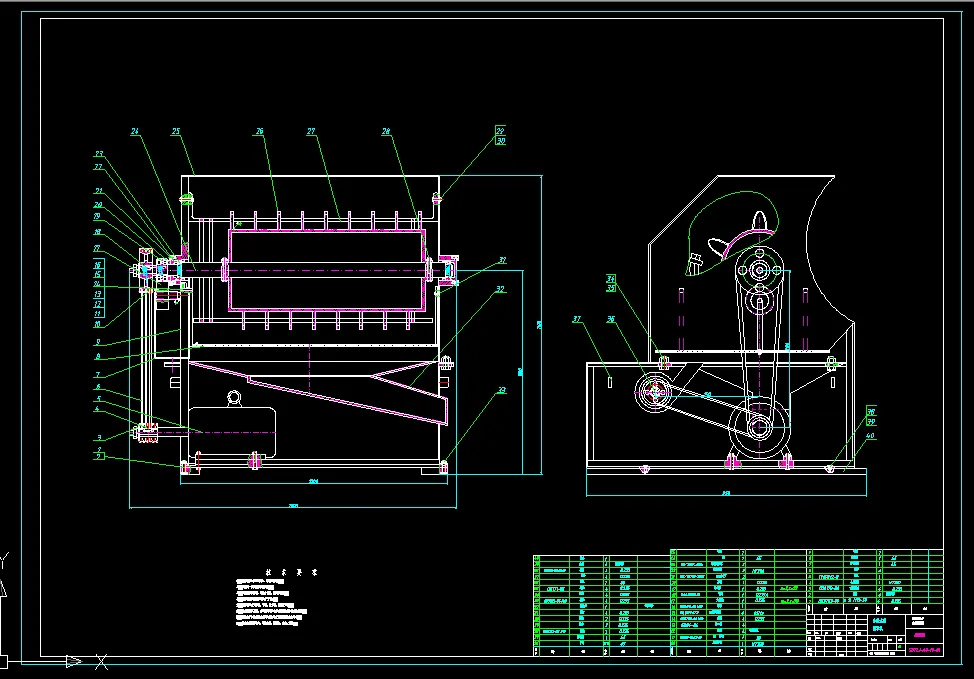Click part callout number 8
974x679 pixels.
point(98,356)
